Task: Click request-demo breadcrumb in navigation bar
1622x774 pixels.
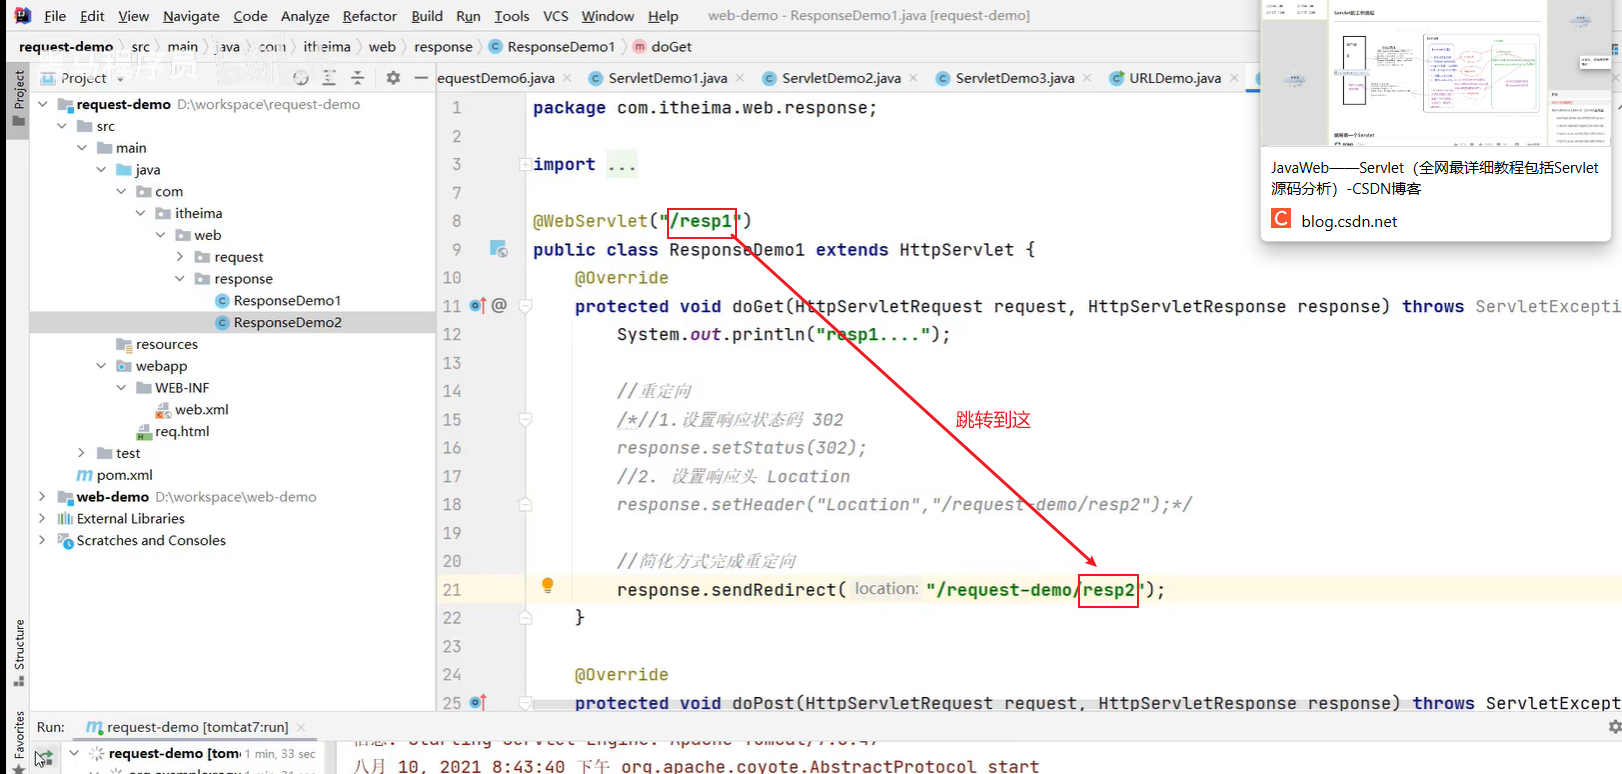Action: [x=66, y=47]
